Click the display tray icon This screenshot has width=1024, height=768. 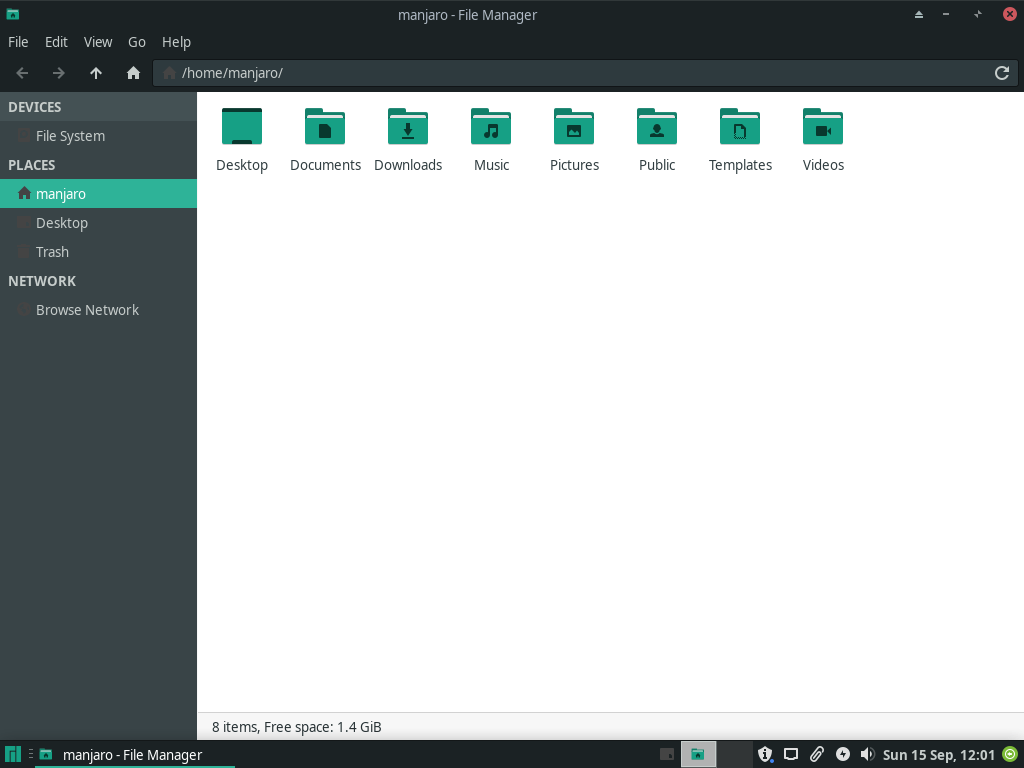(791, 754)
